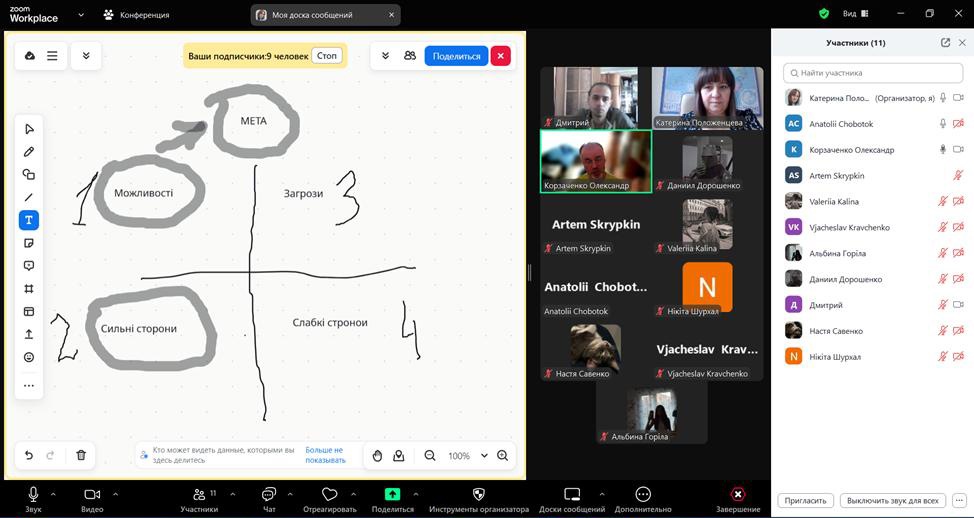Screen dimensions: 974x518
Task: Open the emoji/sticker tool in whiteboard toolbar
Action: (29, 357)
